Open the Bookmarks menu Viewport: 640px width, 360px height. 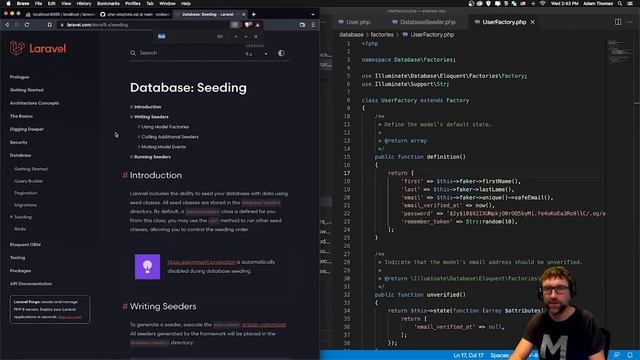[x=108, y=3]
